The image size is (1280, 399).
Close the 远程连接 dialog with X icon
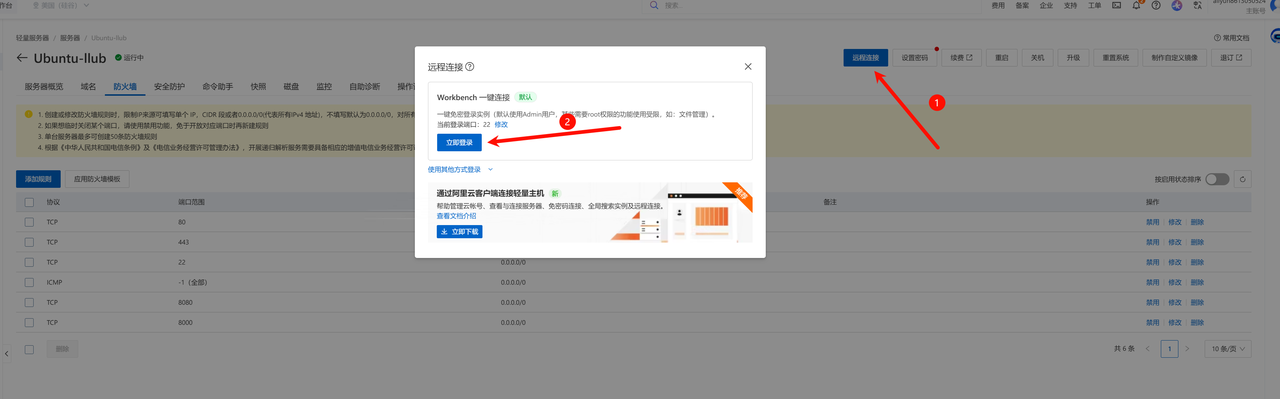click(748, 67)
